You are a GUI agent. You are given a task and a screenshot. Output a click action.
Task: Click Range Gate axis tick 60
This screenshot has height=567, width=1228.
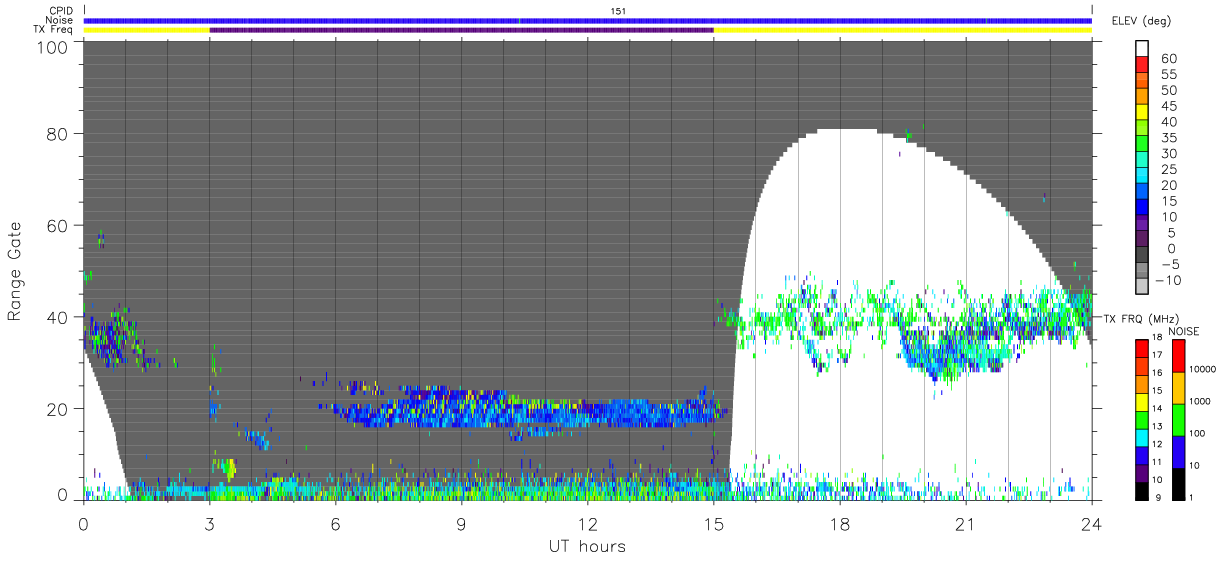point(59,225)
